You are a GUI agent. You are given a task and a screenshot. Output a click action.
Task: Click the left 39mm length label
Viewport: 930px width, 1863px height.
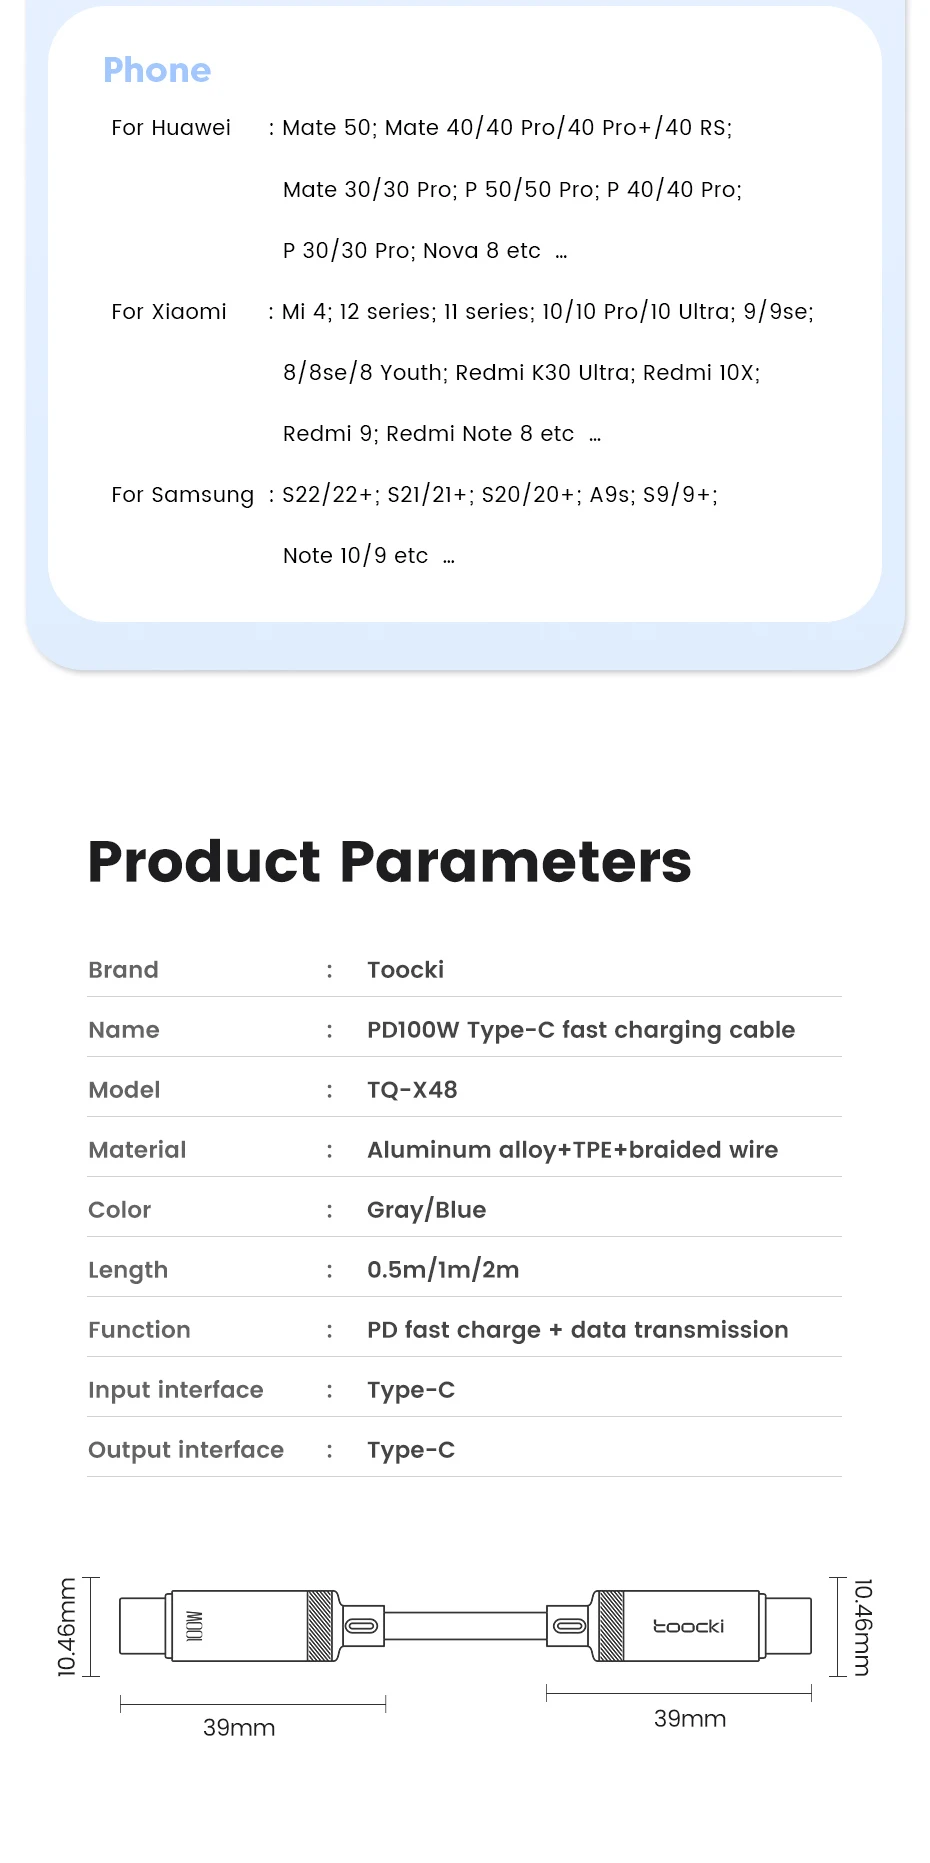click(239, 1728)
